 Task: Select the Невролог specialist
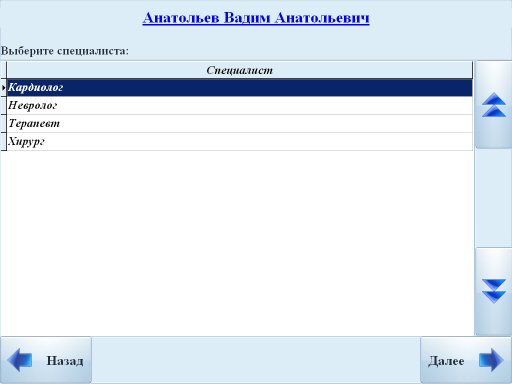240,106
